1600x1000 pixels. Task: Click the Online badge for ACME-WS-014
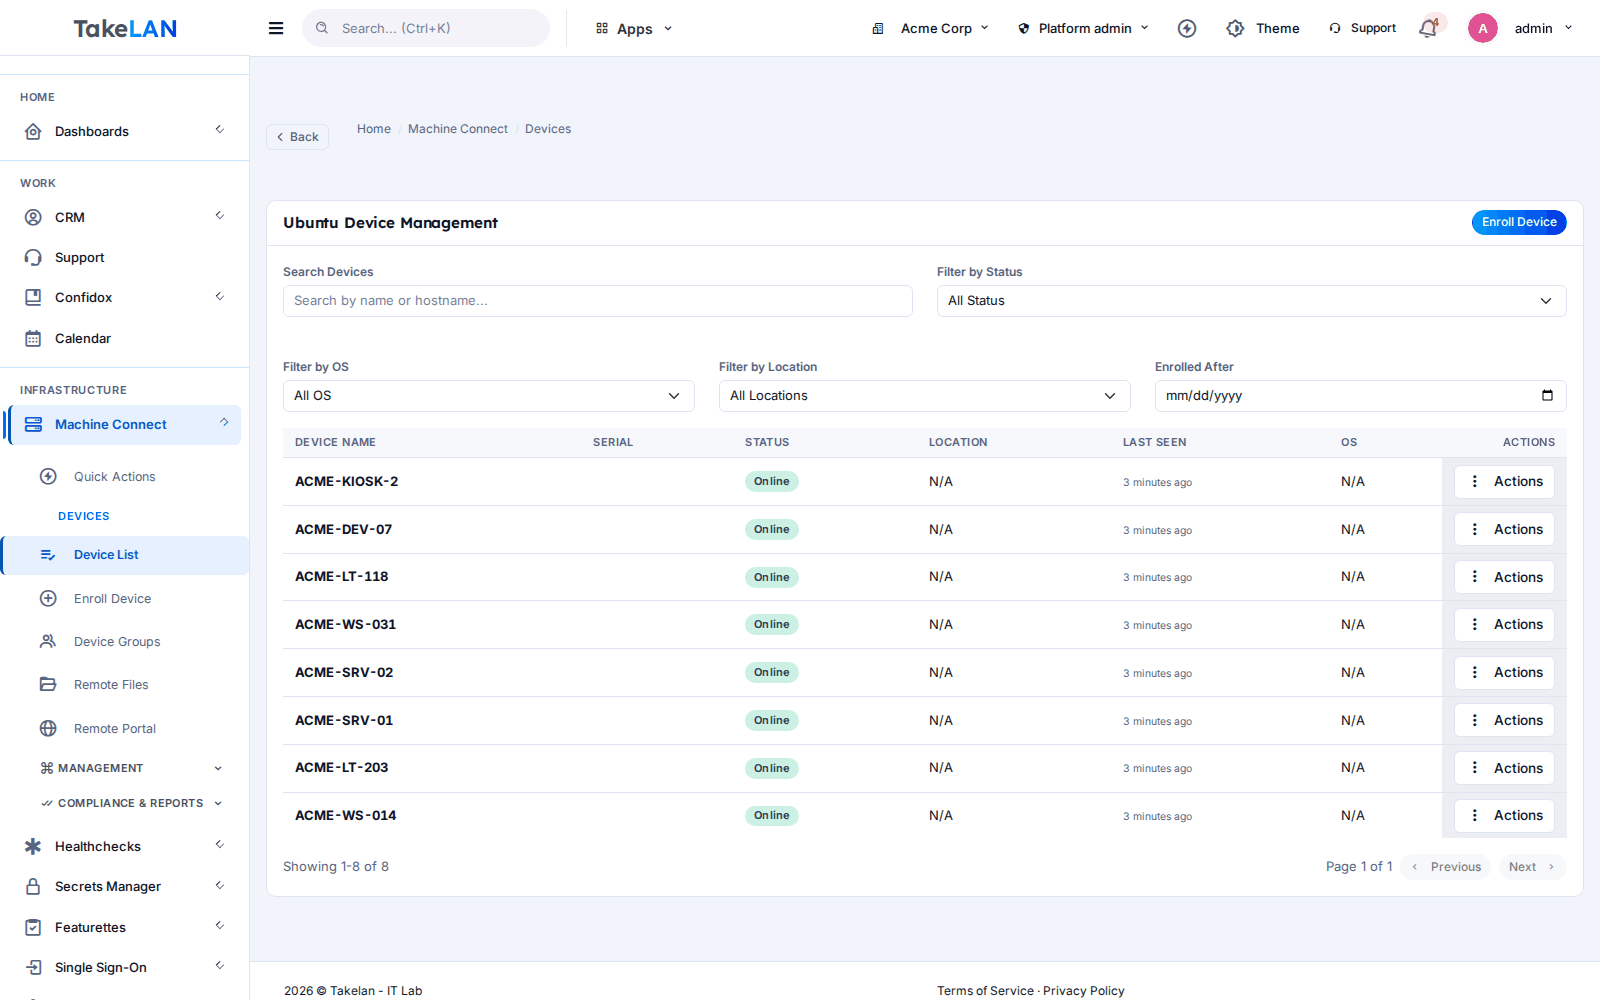point(772,816)
